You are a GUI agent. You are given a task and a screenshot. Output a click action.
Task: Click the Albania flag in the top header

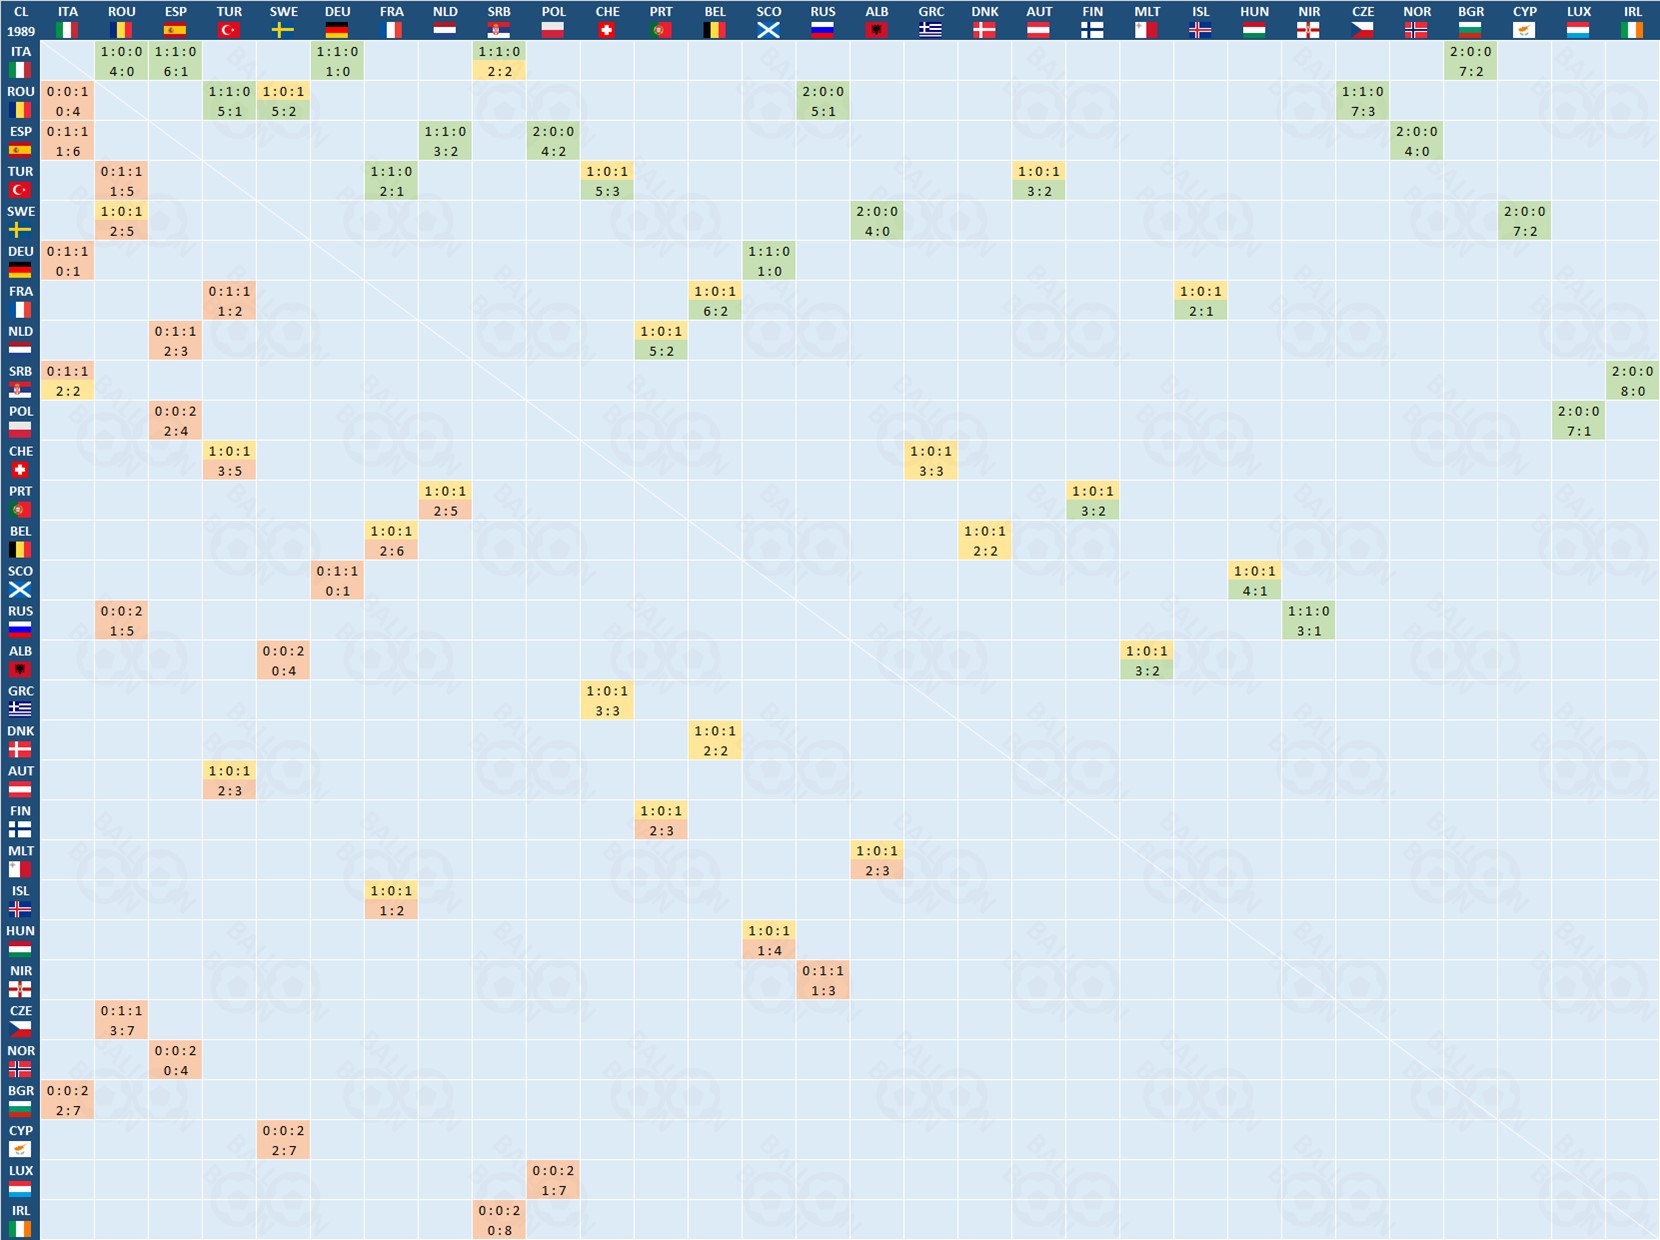(x=876, y=30)
